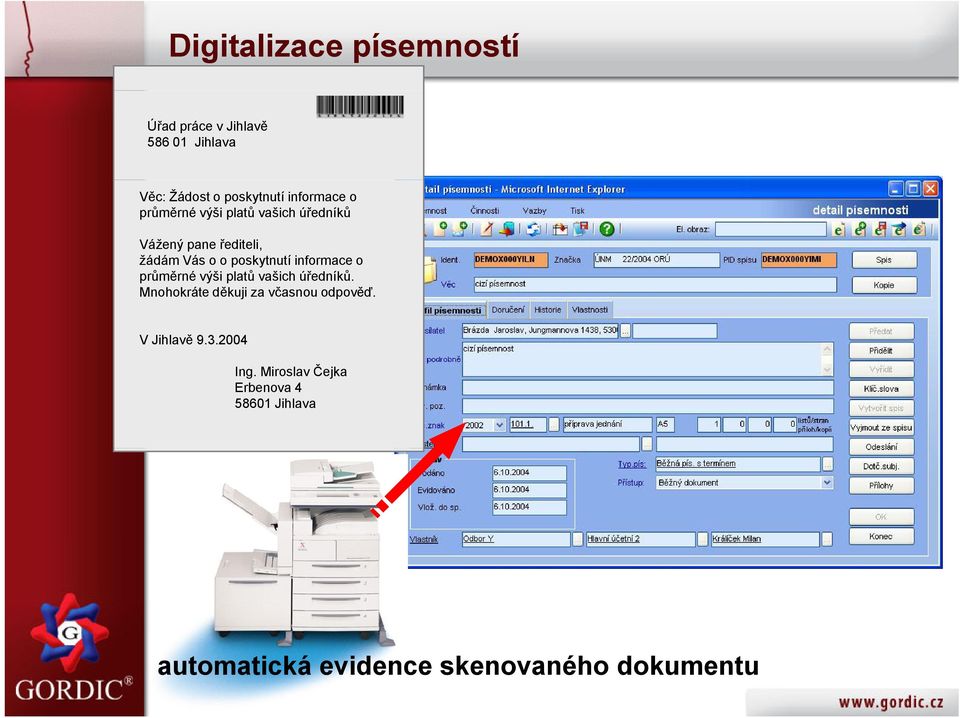Open the Činnosti menu

(x=485, y=211)
